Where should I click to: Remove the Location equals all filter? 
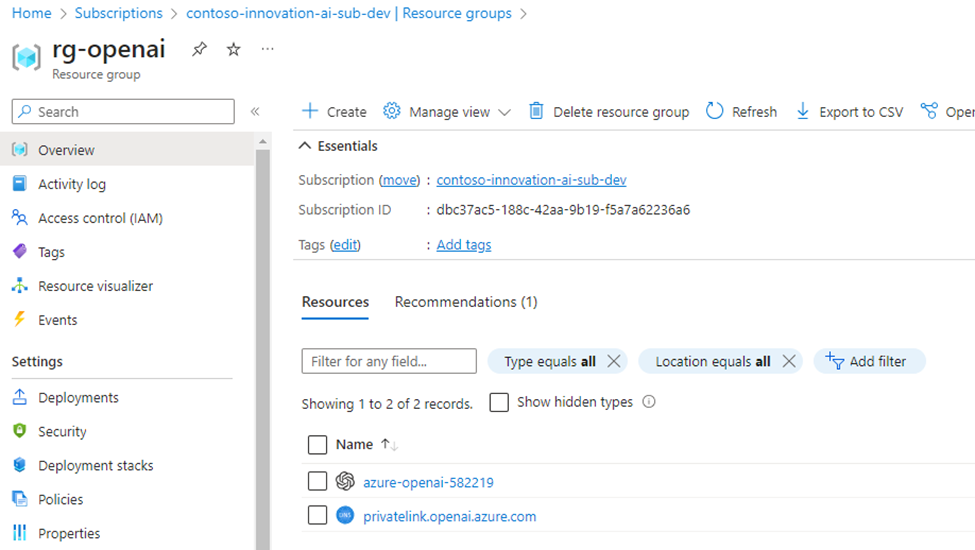(789, 361)
